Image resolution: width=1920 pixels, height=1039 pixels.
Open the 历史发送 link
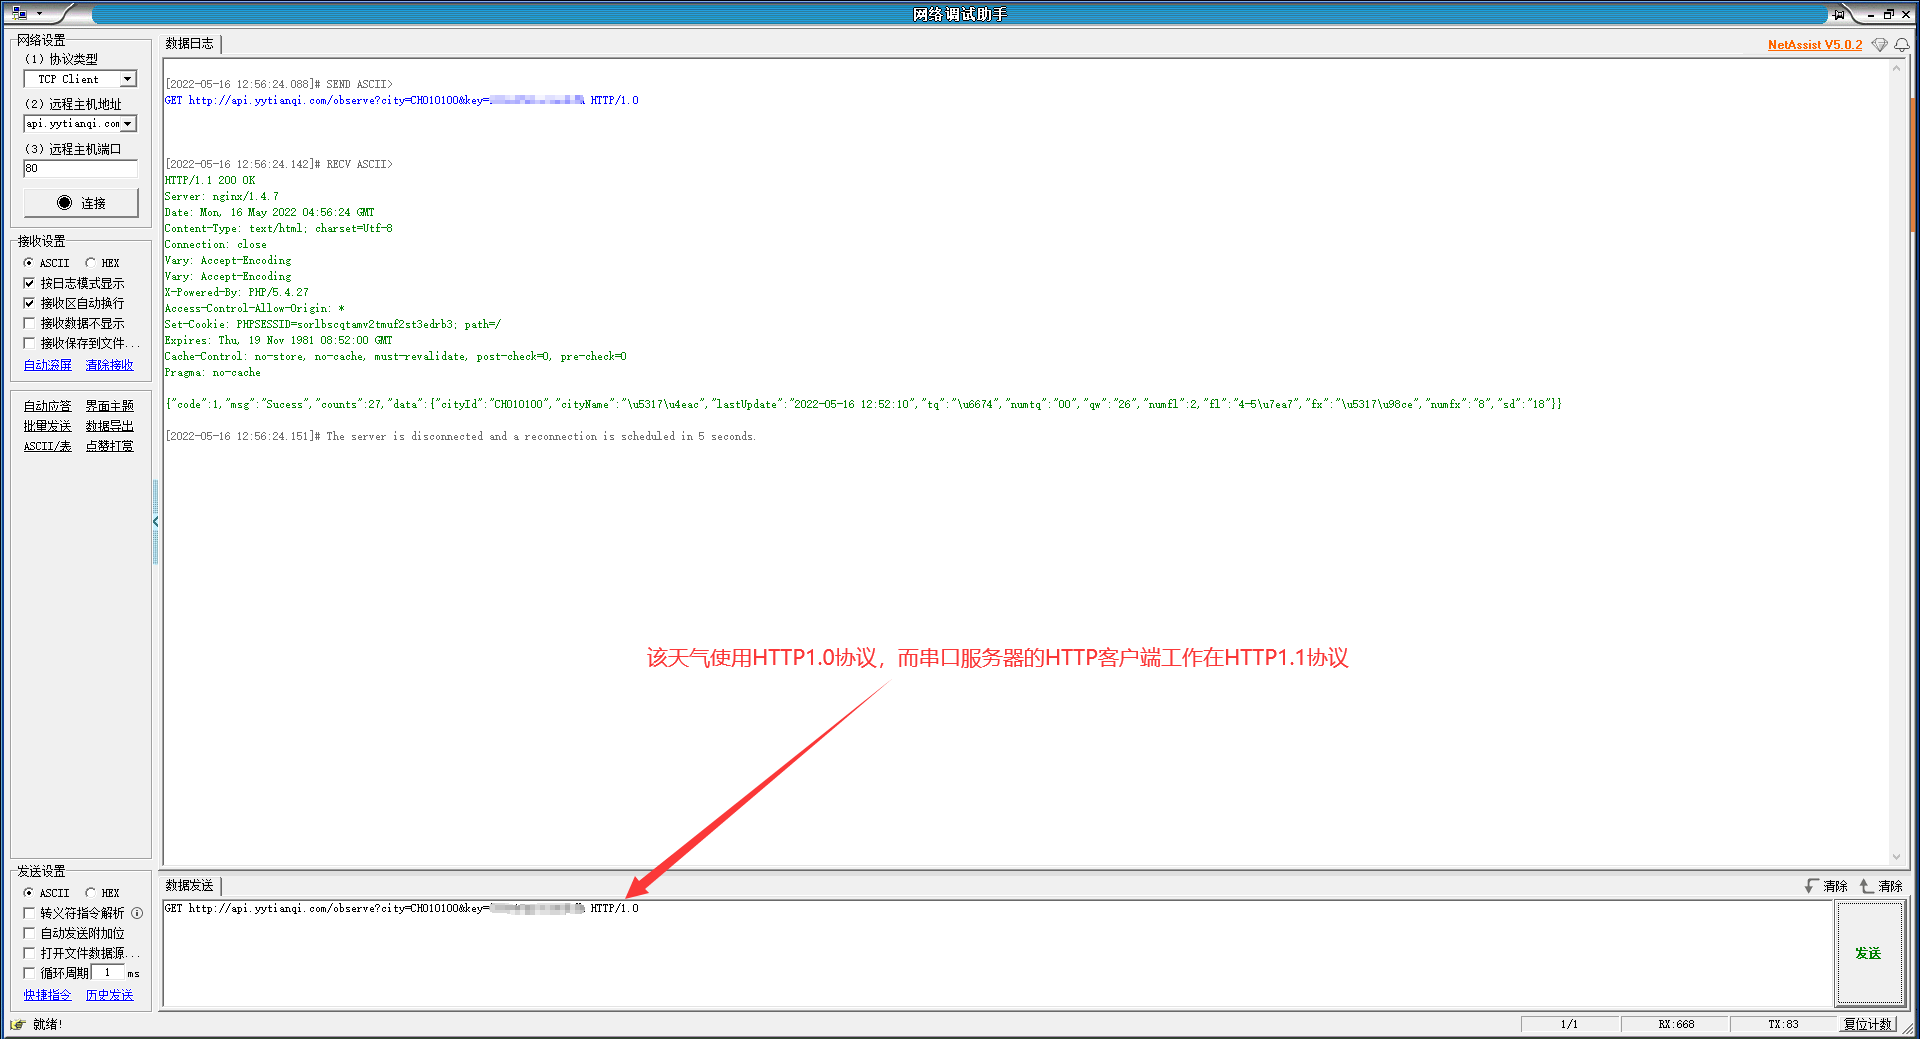click(x=109, y=995)
